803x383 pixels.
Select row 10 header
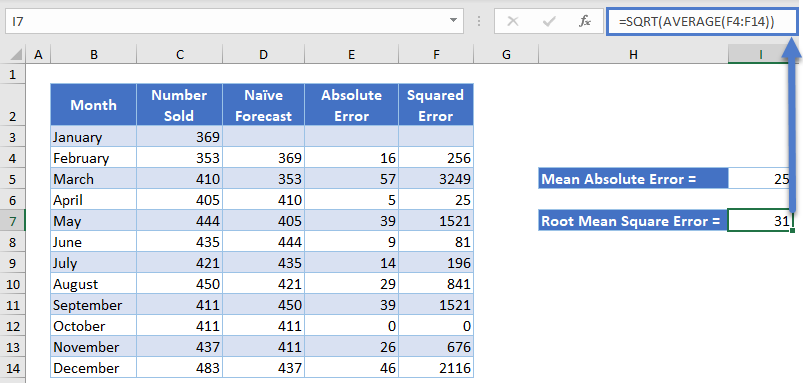(x=13, y=284)
